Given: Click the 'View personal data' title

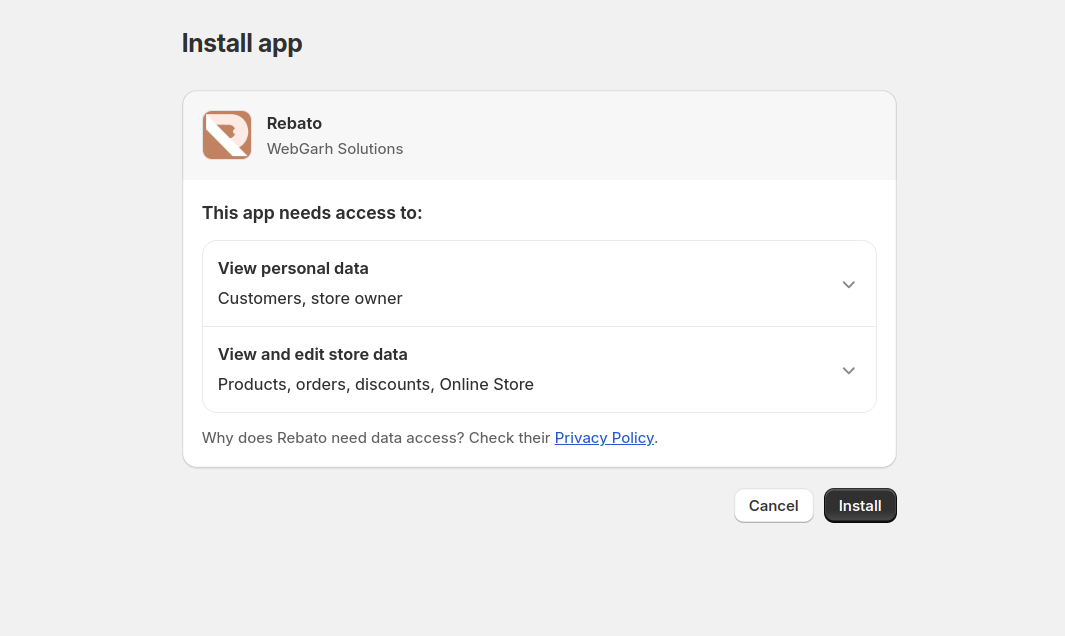Looking at the screenshot, I should click(x=293, y=268).
